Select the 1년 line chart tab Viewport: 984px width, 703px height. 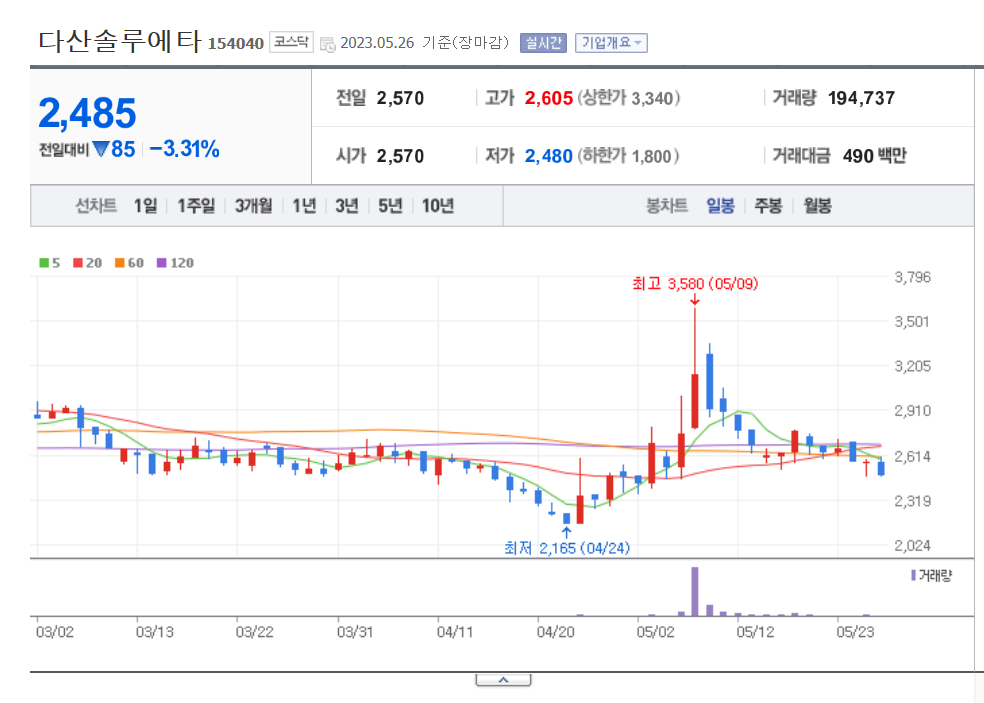[304, 205]
